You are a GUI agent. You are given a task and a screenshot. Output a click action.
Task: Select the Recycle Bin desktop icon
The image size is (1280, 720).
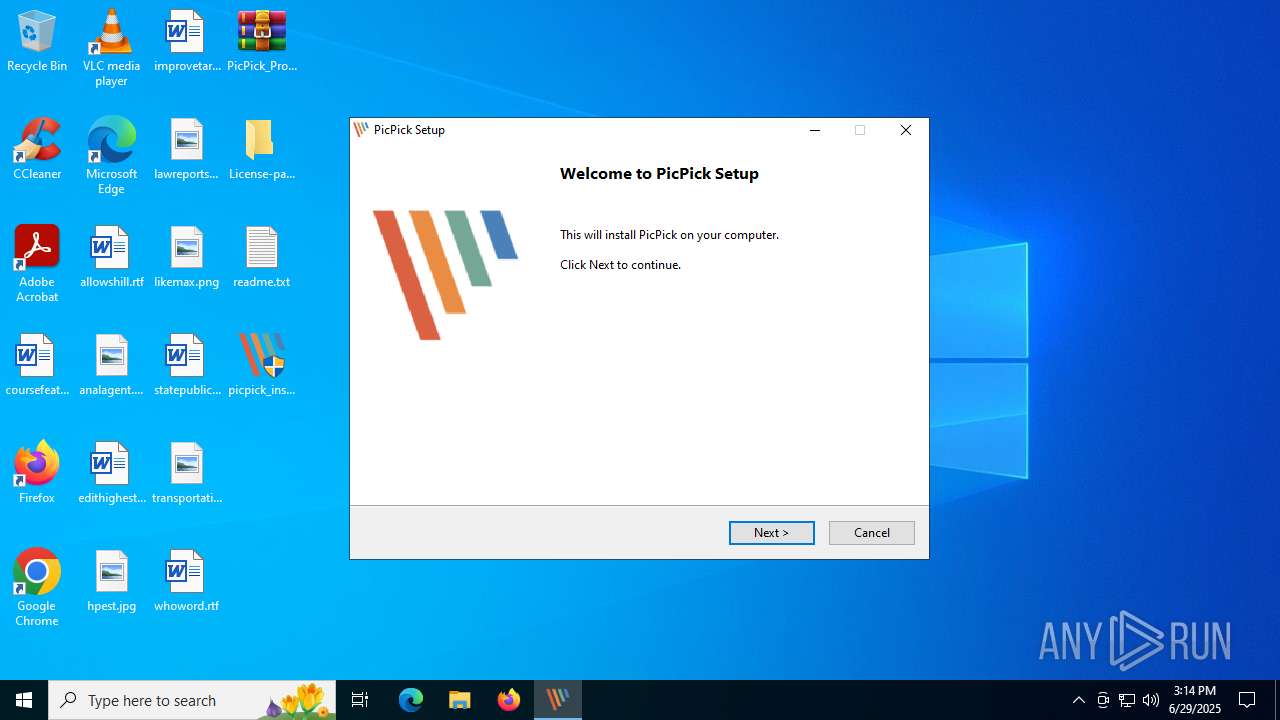click(37, 42)
